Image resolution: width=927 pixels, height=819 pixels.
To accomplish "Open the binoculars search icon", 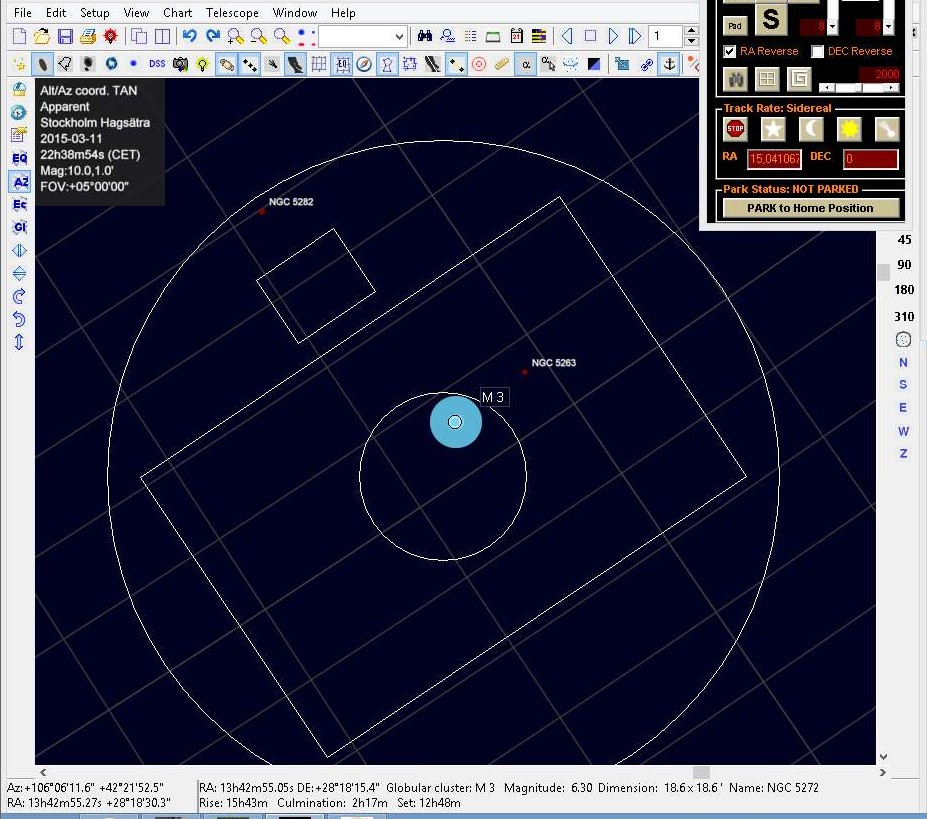I will click(x=424, y=37).
